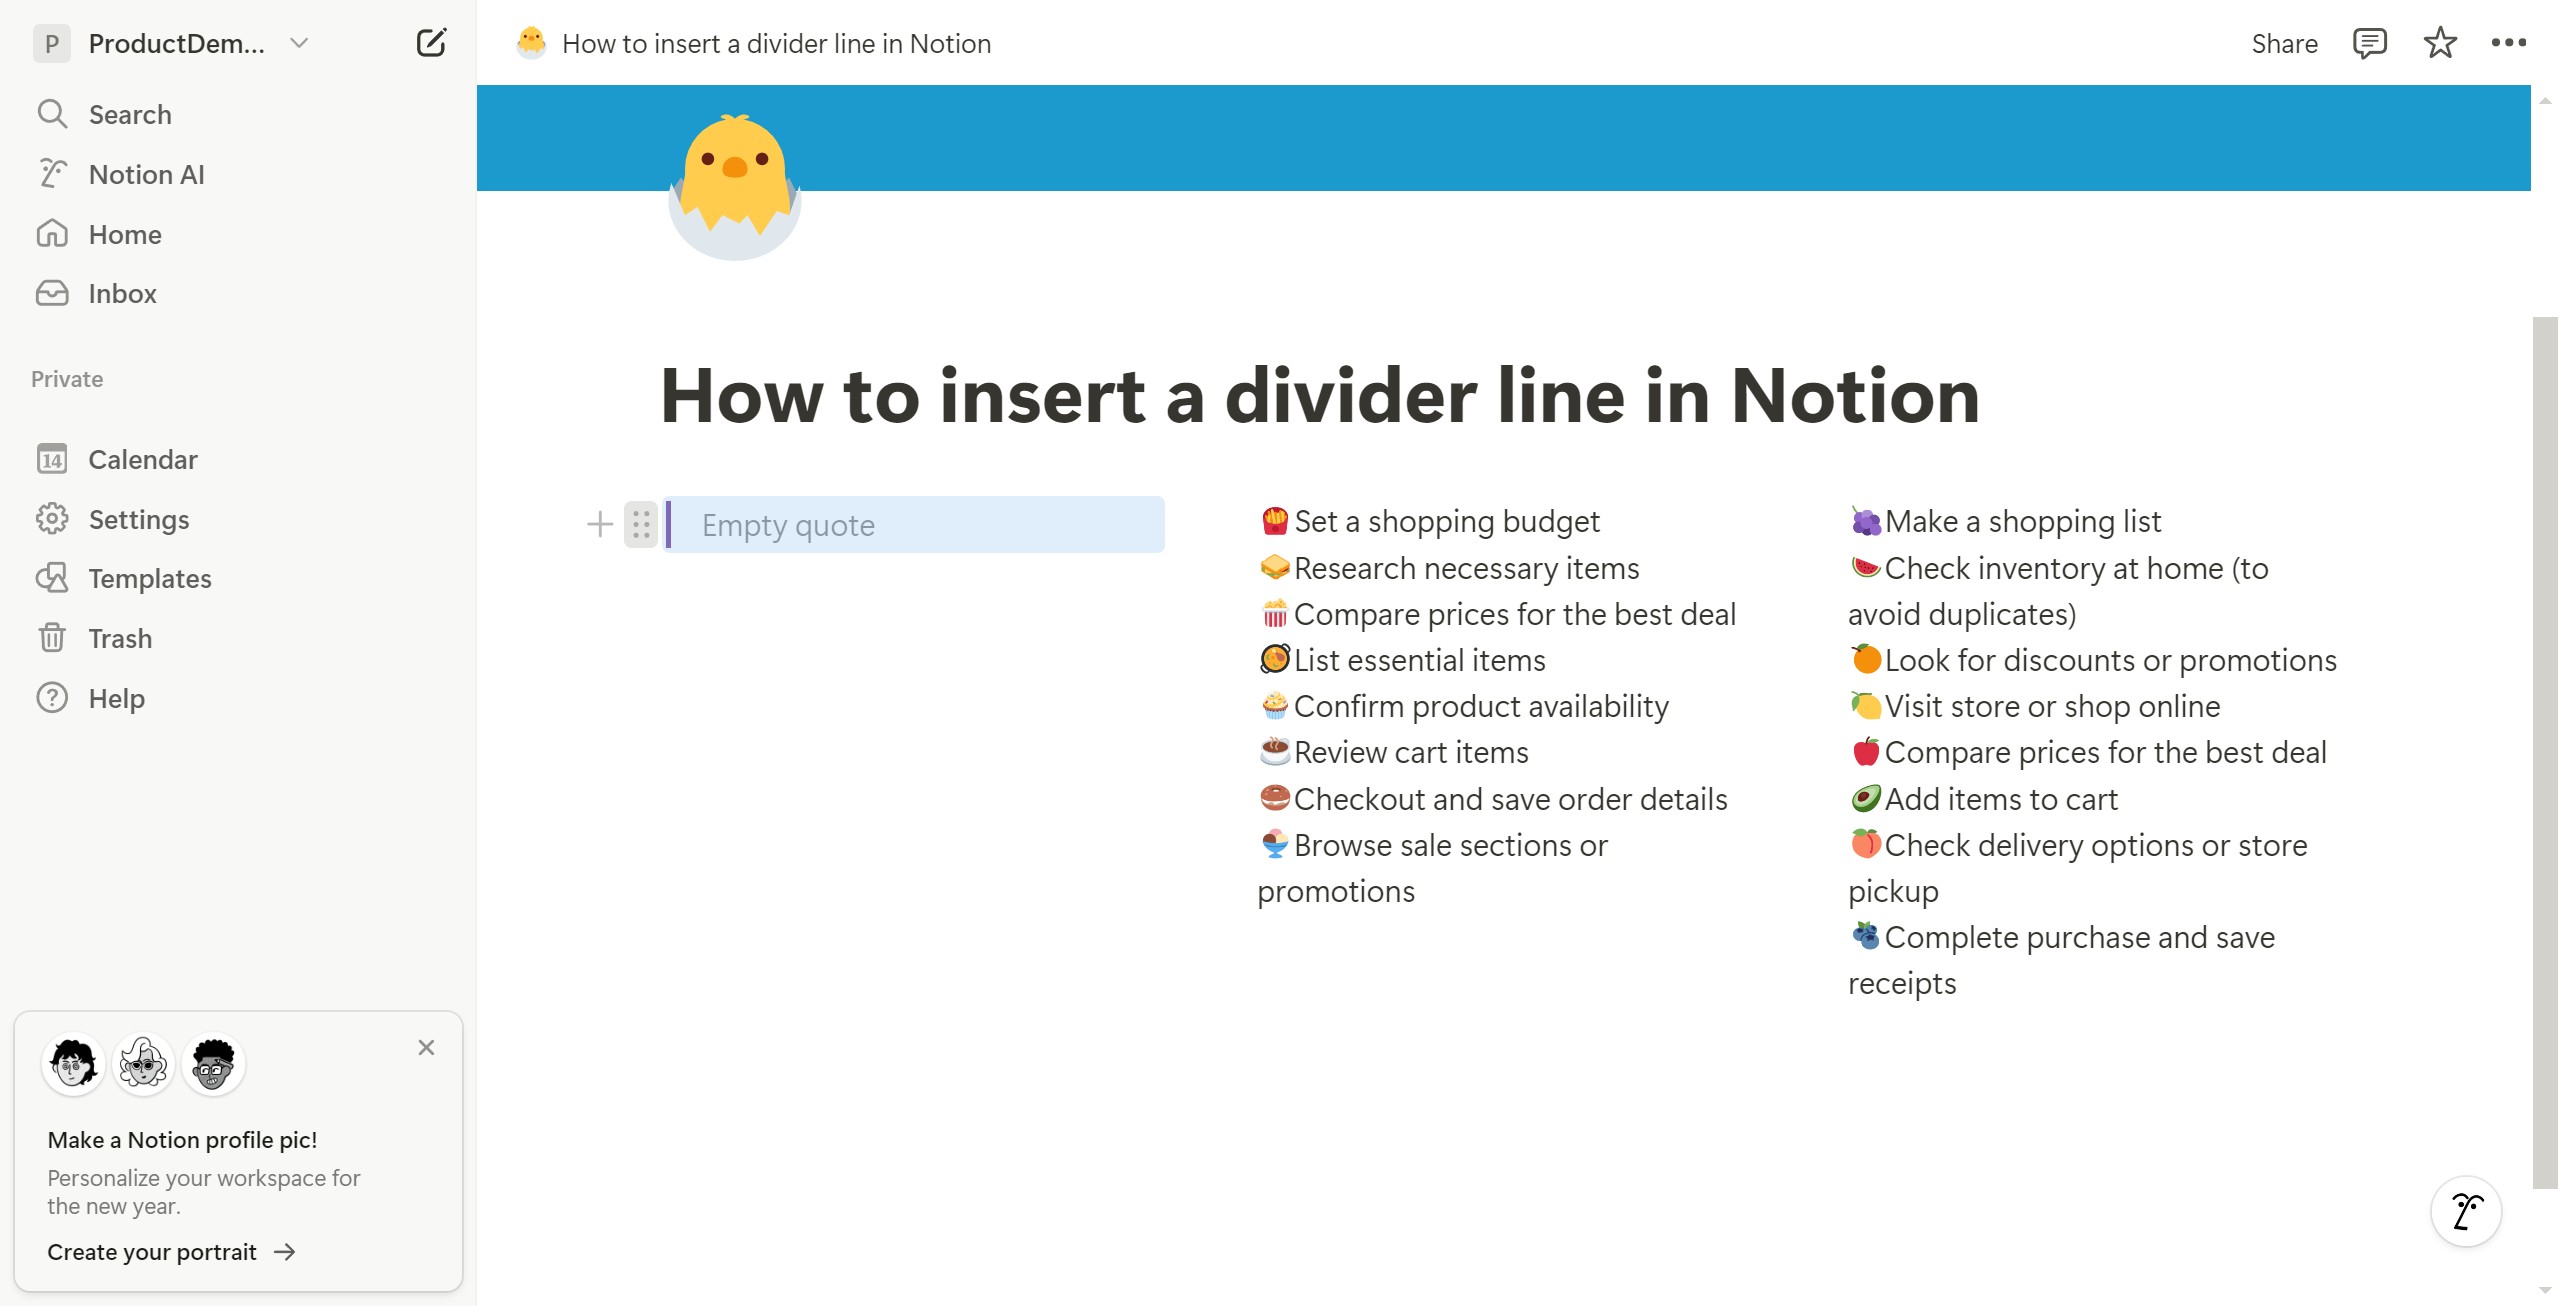Click 'Check delivery options or store pickup' text

tap(2078, 868)
